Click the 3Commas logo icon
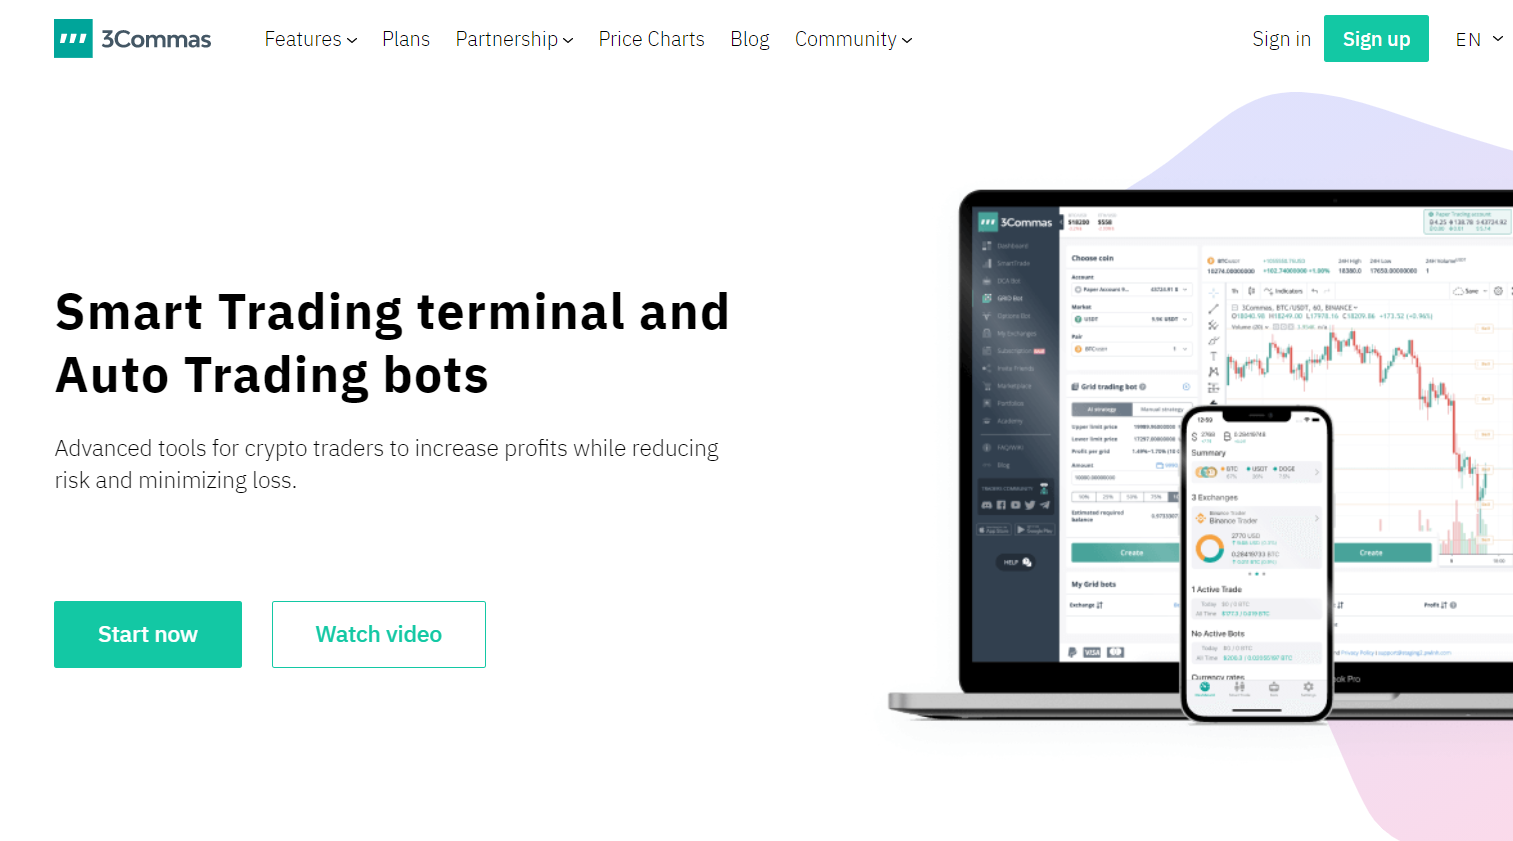Viewport: 1513px width, 841px height. click(73, 39)
